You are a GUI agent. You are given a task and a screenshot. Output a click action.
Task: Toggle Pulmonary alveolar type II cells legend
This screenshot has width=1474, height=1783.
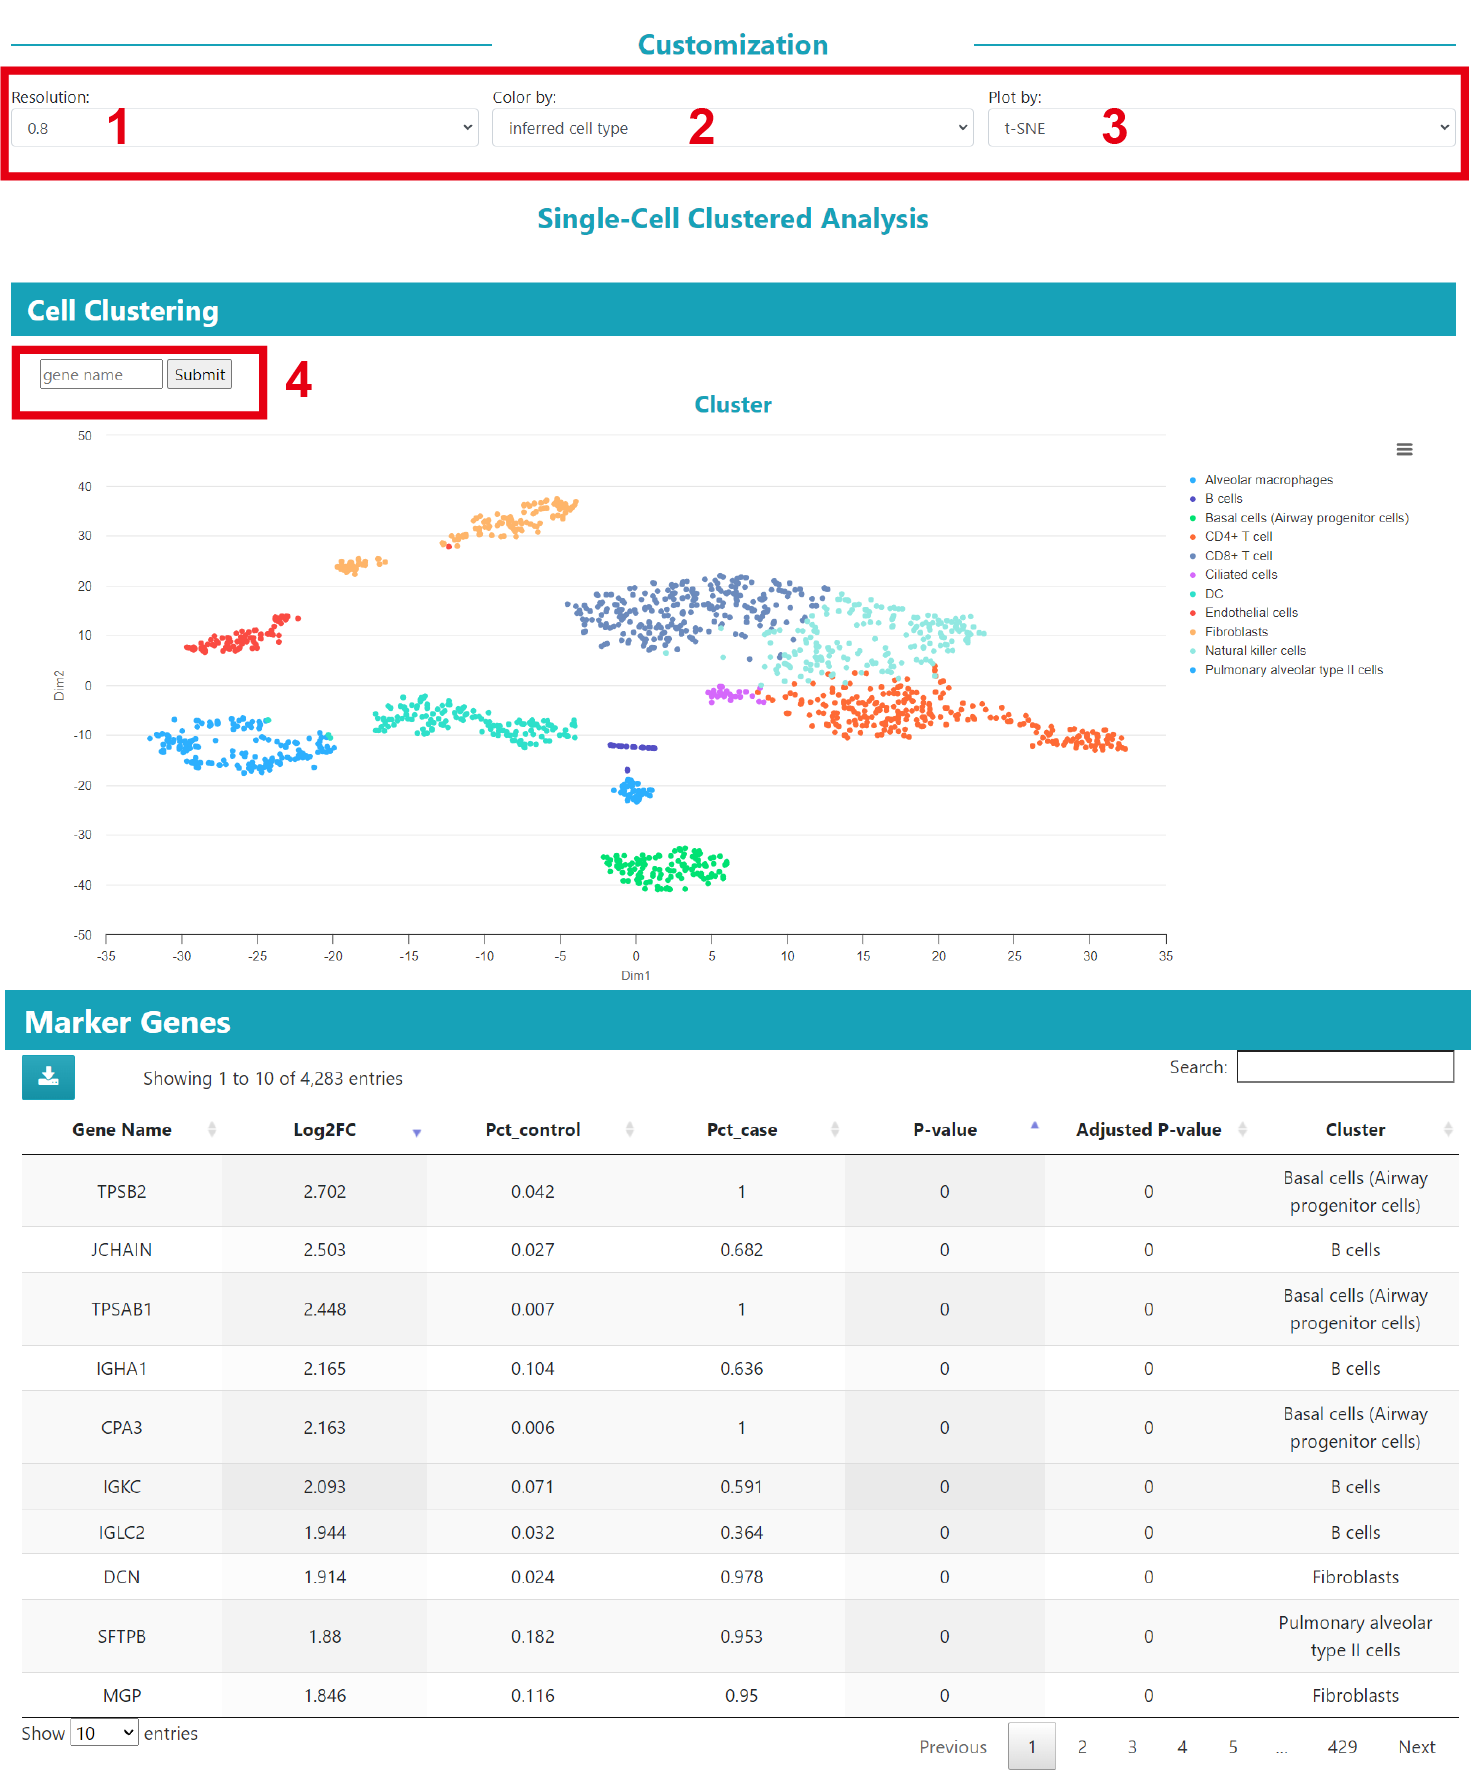point(1286,670)
